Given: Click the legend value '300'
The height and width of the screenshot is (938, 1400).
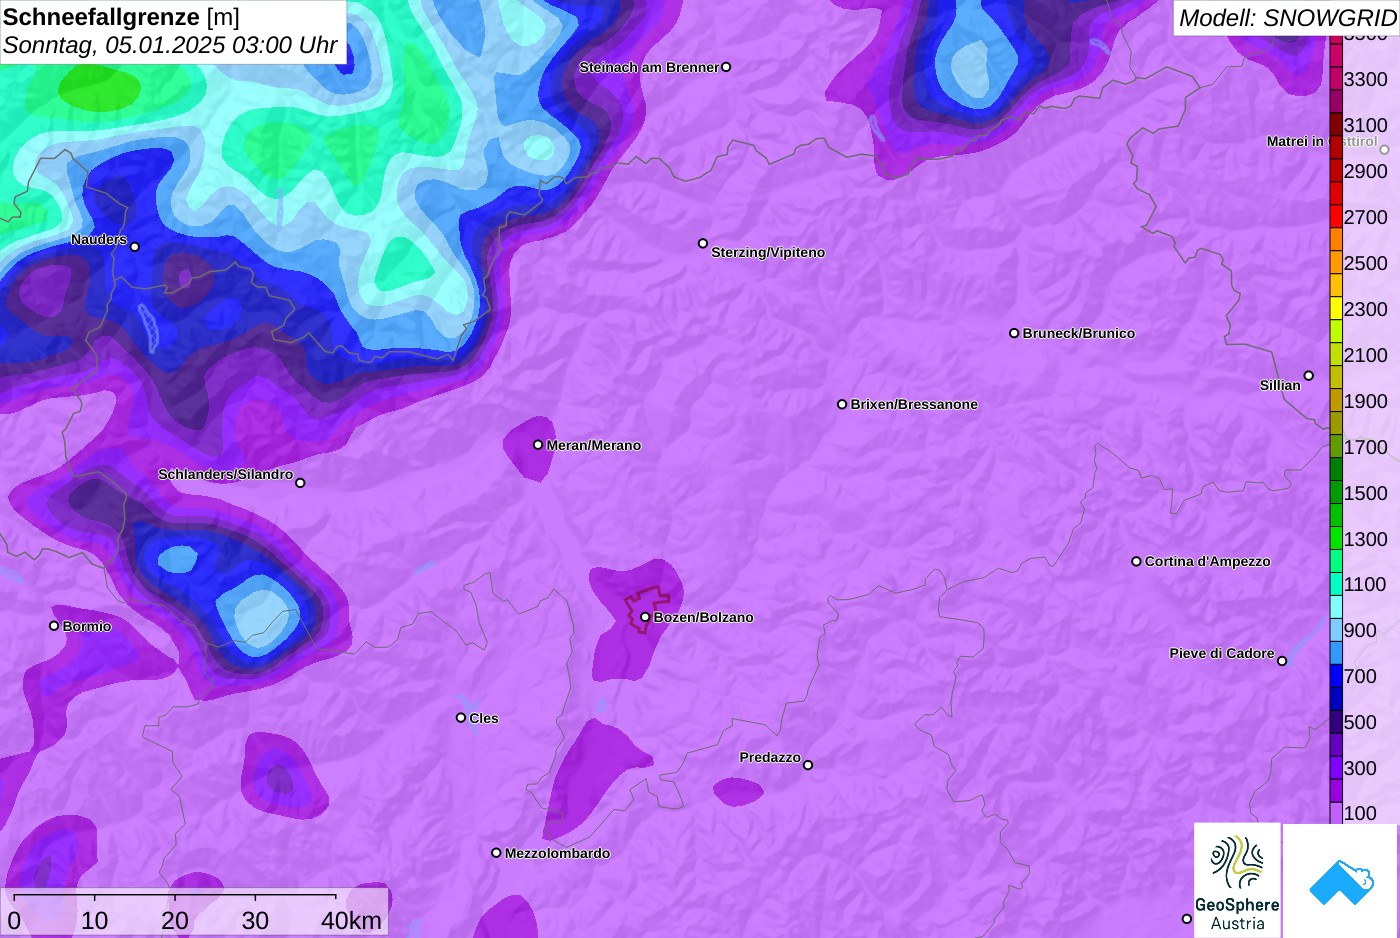Looking at the screenshot, I should (x=1360, y=768).
